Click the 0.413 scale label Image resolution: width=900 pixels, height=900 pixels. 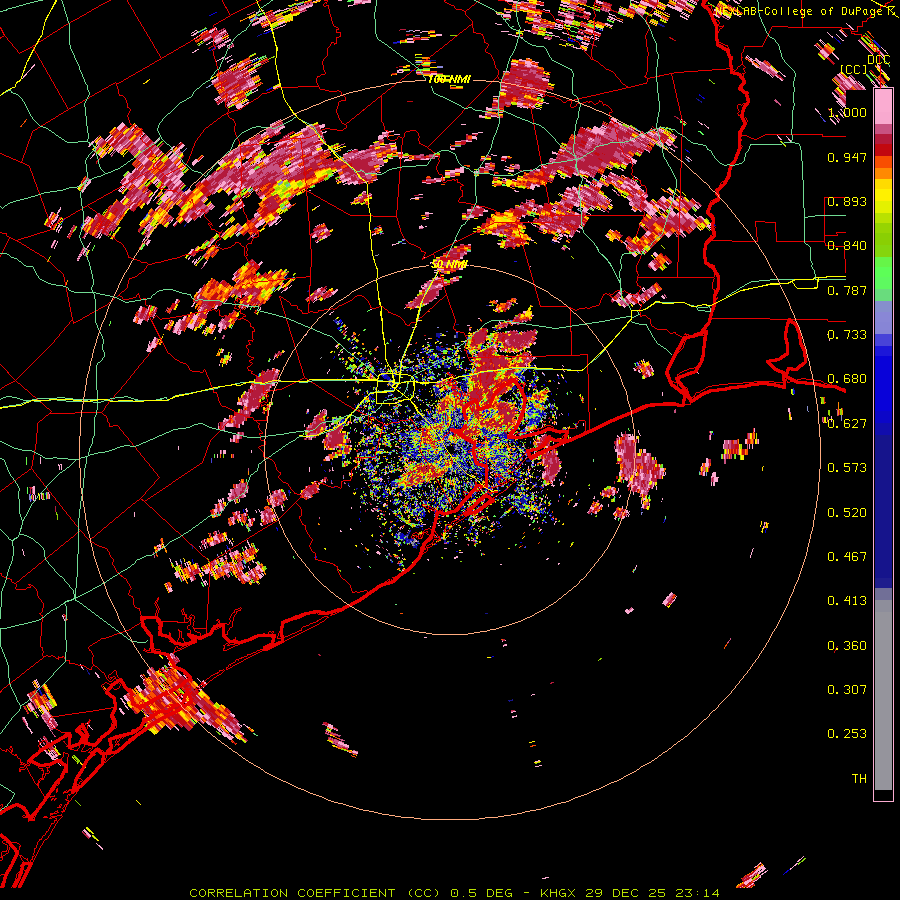point(847,601)
